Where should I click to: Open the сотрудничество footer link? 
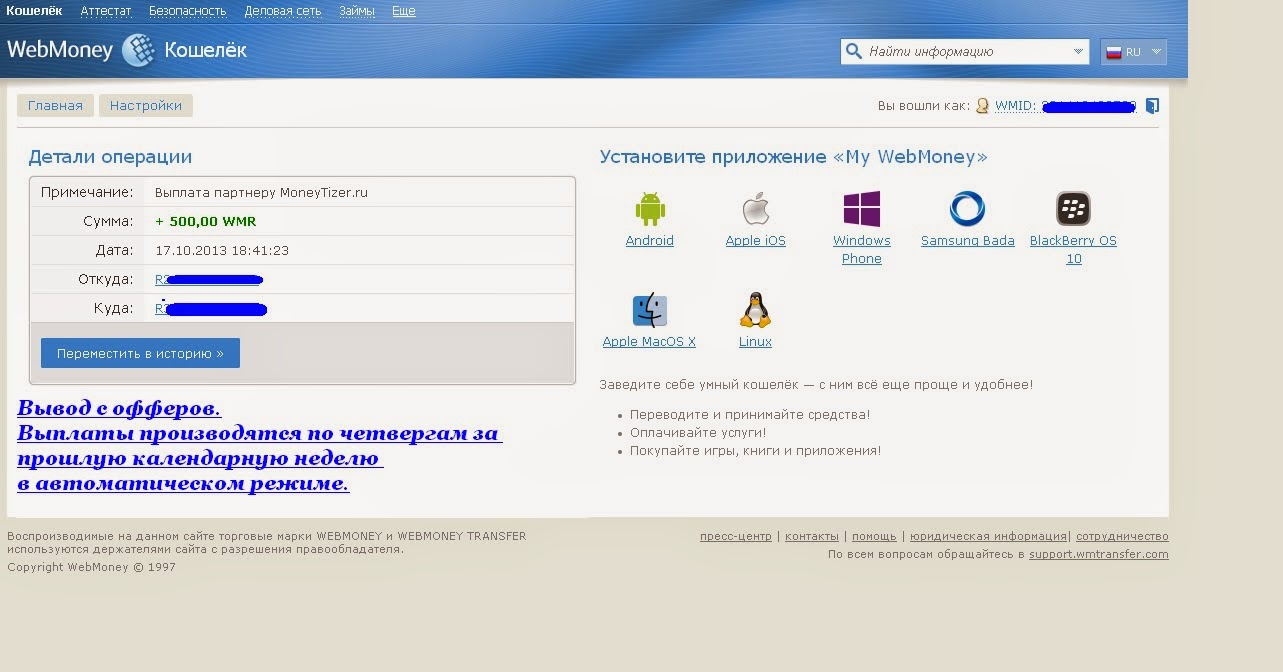(x=1122, y=537)
